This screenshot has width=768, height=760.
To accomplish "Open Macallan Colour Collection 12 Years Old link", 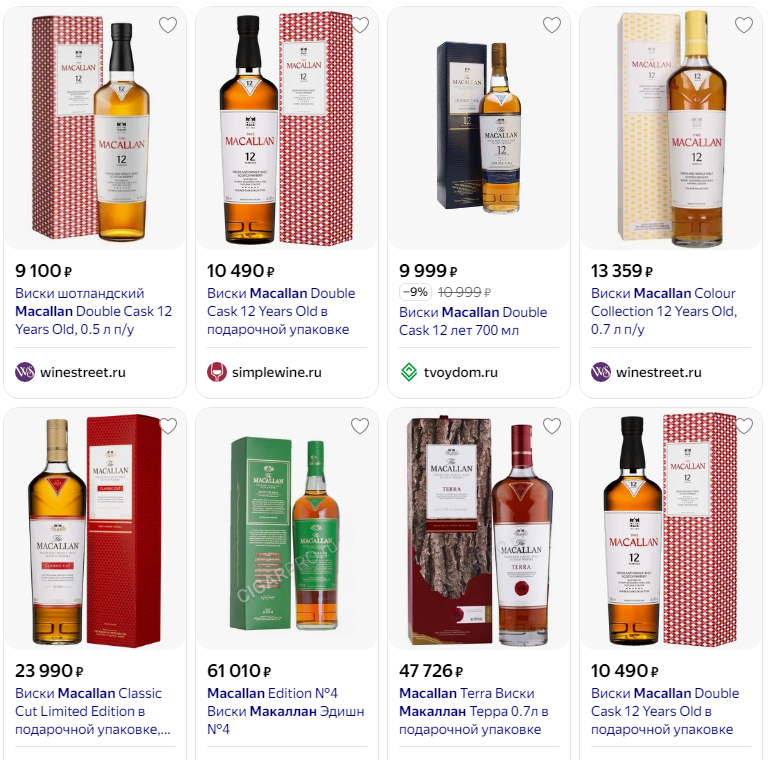I will point(664,311).
